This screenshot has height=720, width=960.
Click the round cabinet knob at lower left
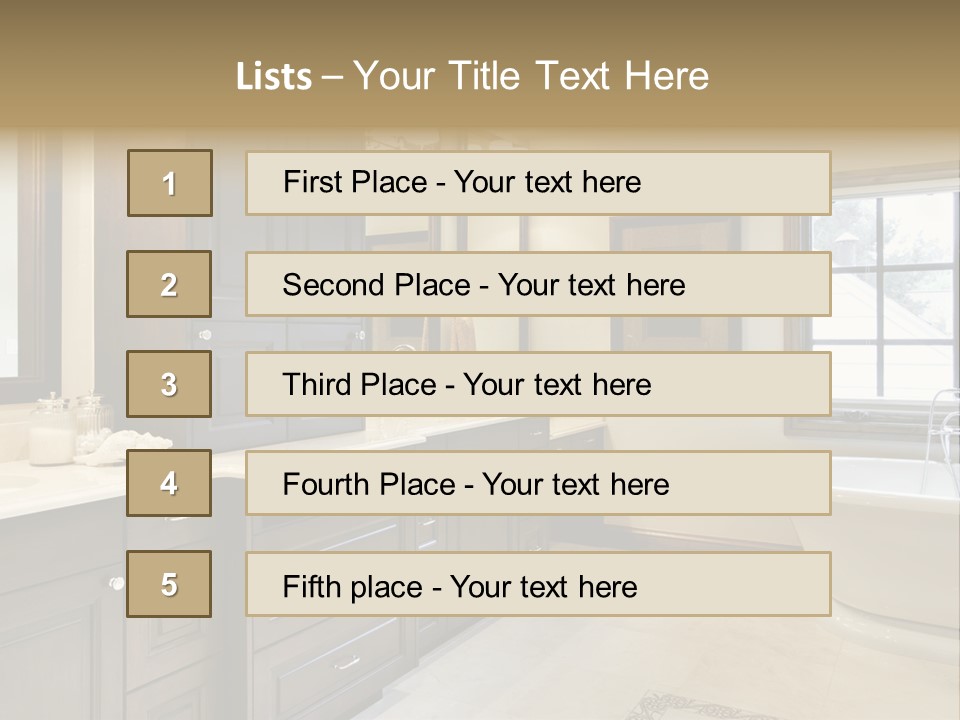point(117,583)
